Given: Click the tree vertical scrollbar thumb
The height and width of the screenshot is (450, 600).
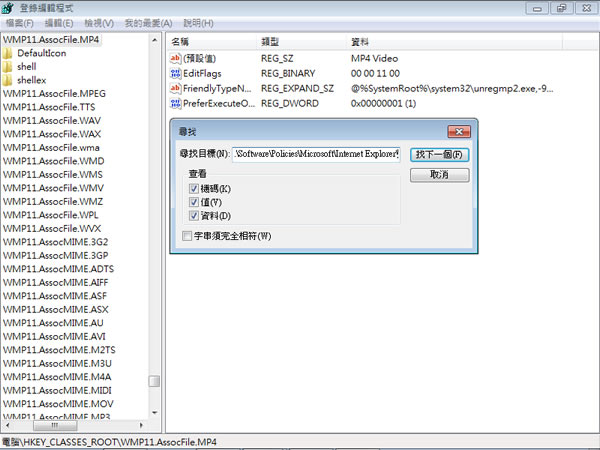Looking at the screenshot, I should 154,381.
